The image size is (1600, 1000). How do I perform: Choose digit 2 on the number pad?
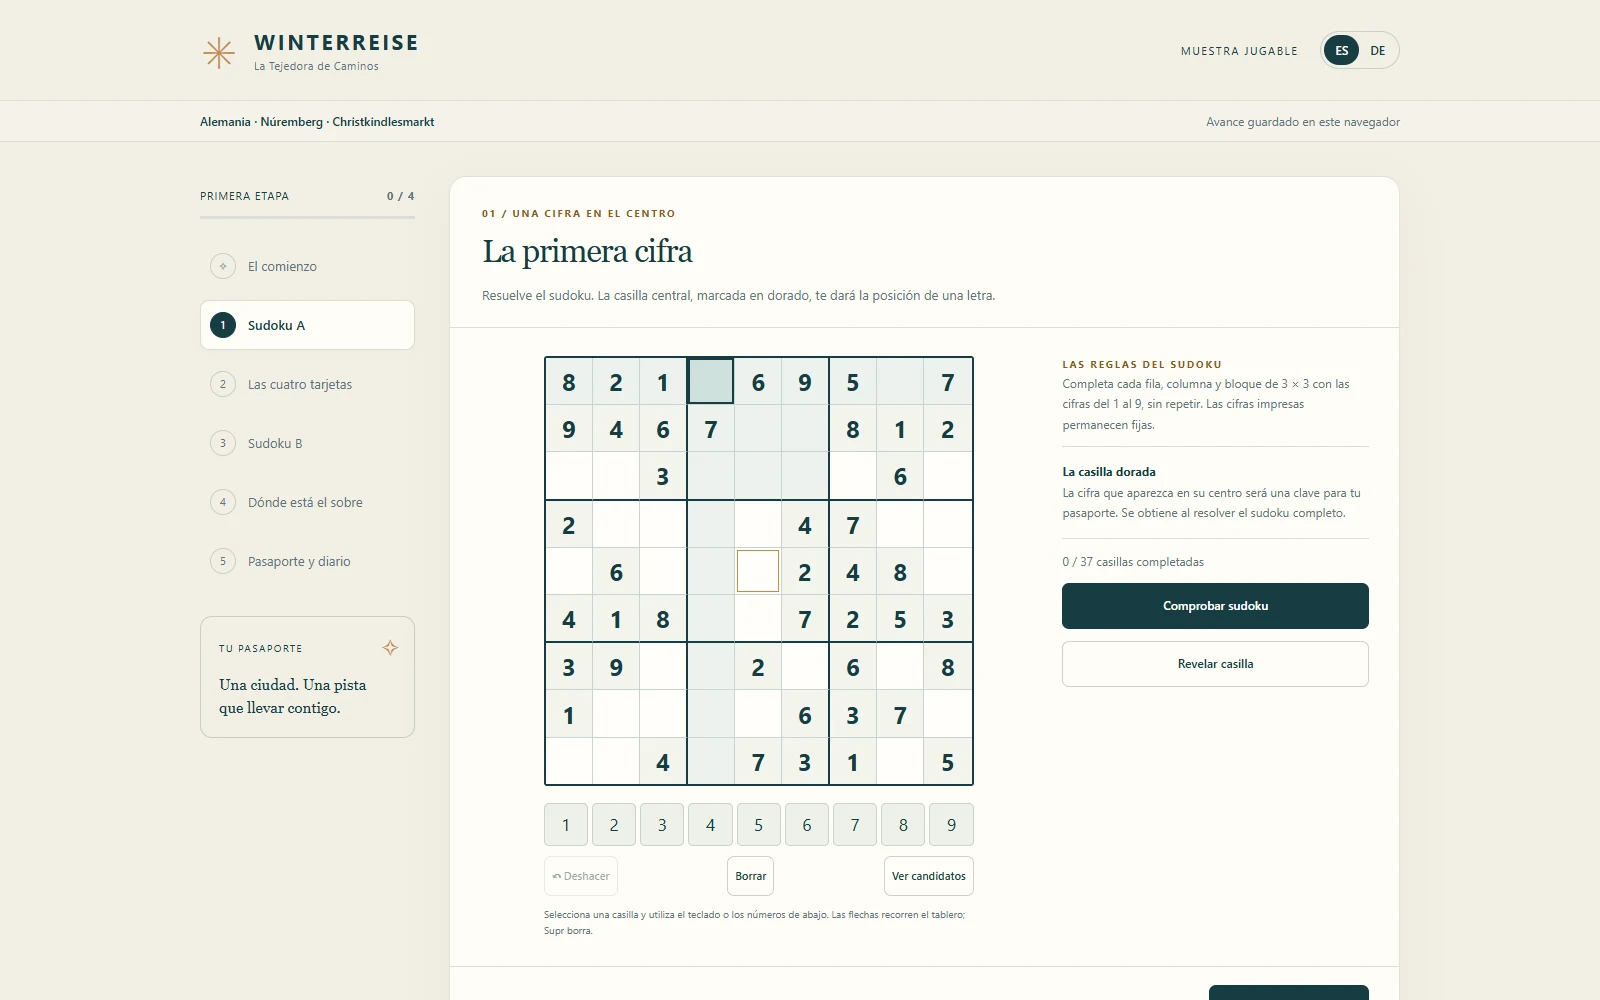pos(614,825)
